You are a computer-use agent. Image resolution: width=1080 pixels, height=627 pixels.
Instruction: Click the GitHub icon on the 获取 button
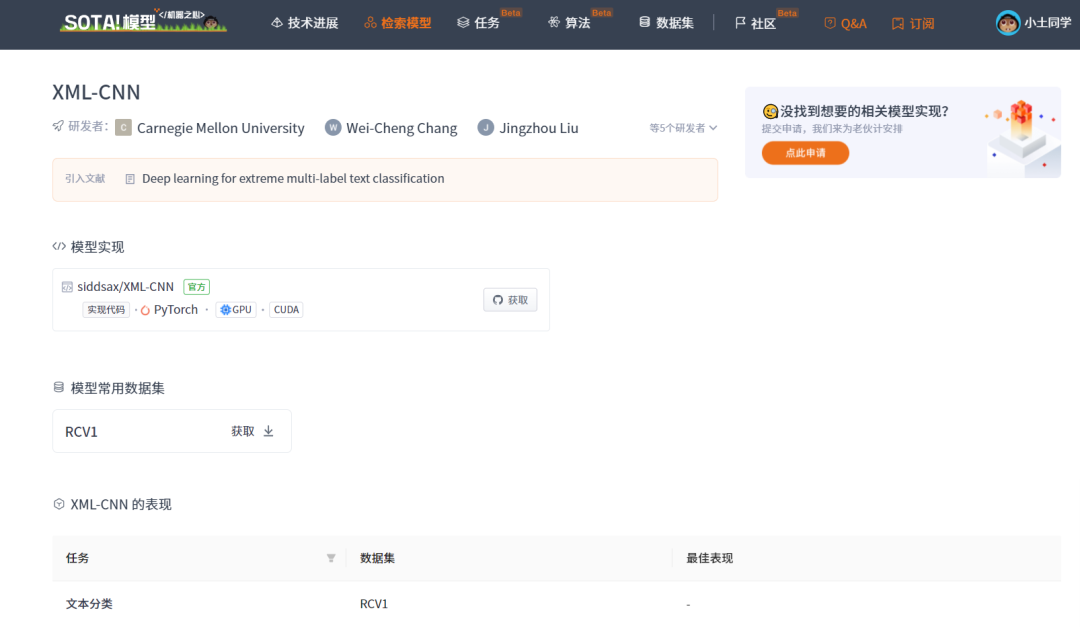click(x=497, y=299)
